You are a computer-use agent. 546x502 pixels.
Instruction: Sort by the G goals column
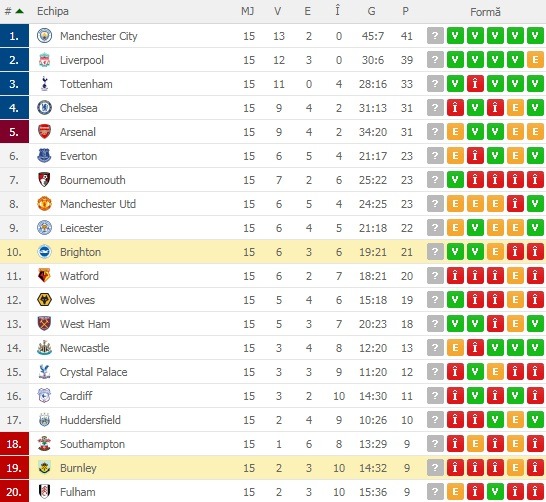pos(372,11)
